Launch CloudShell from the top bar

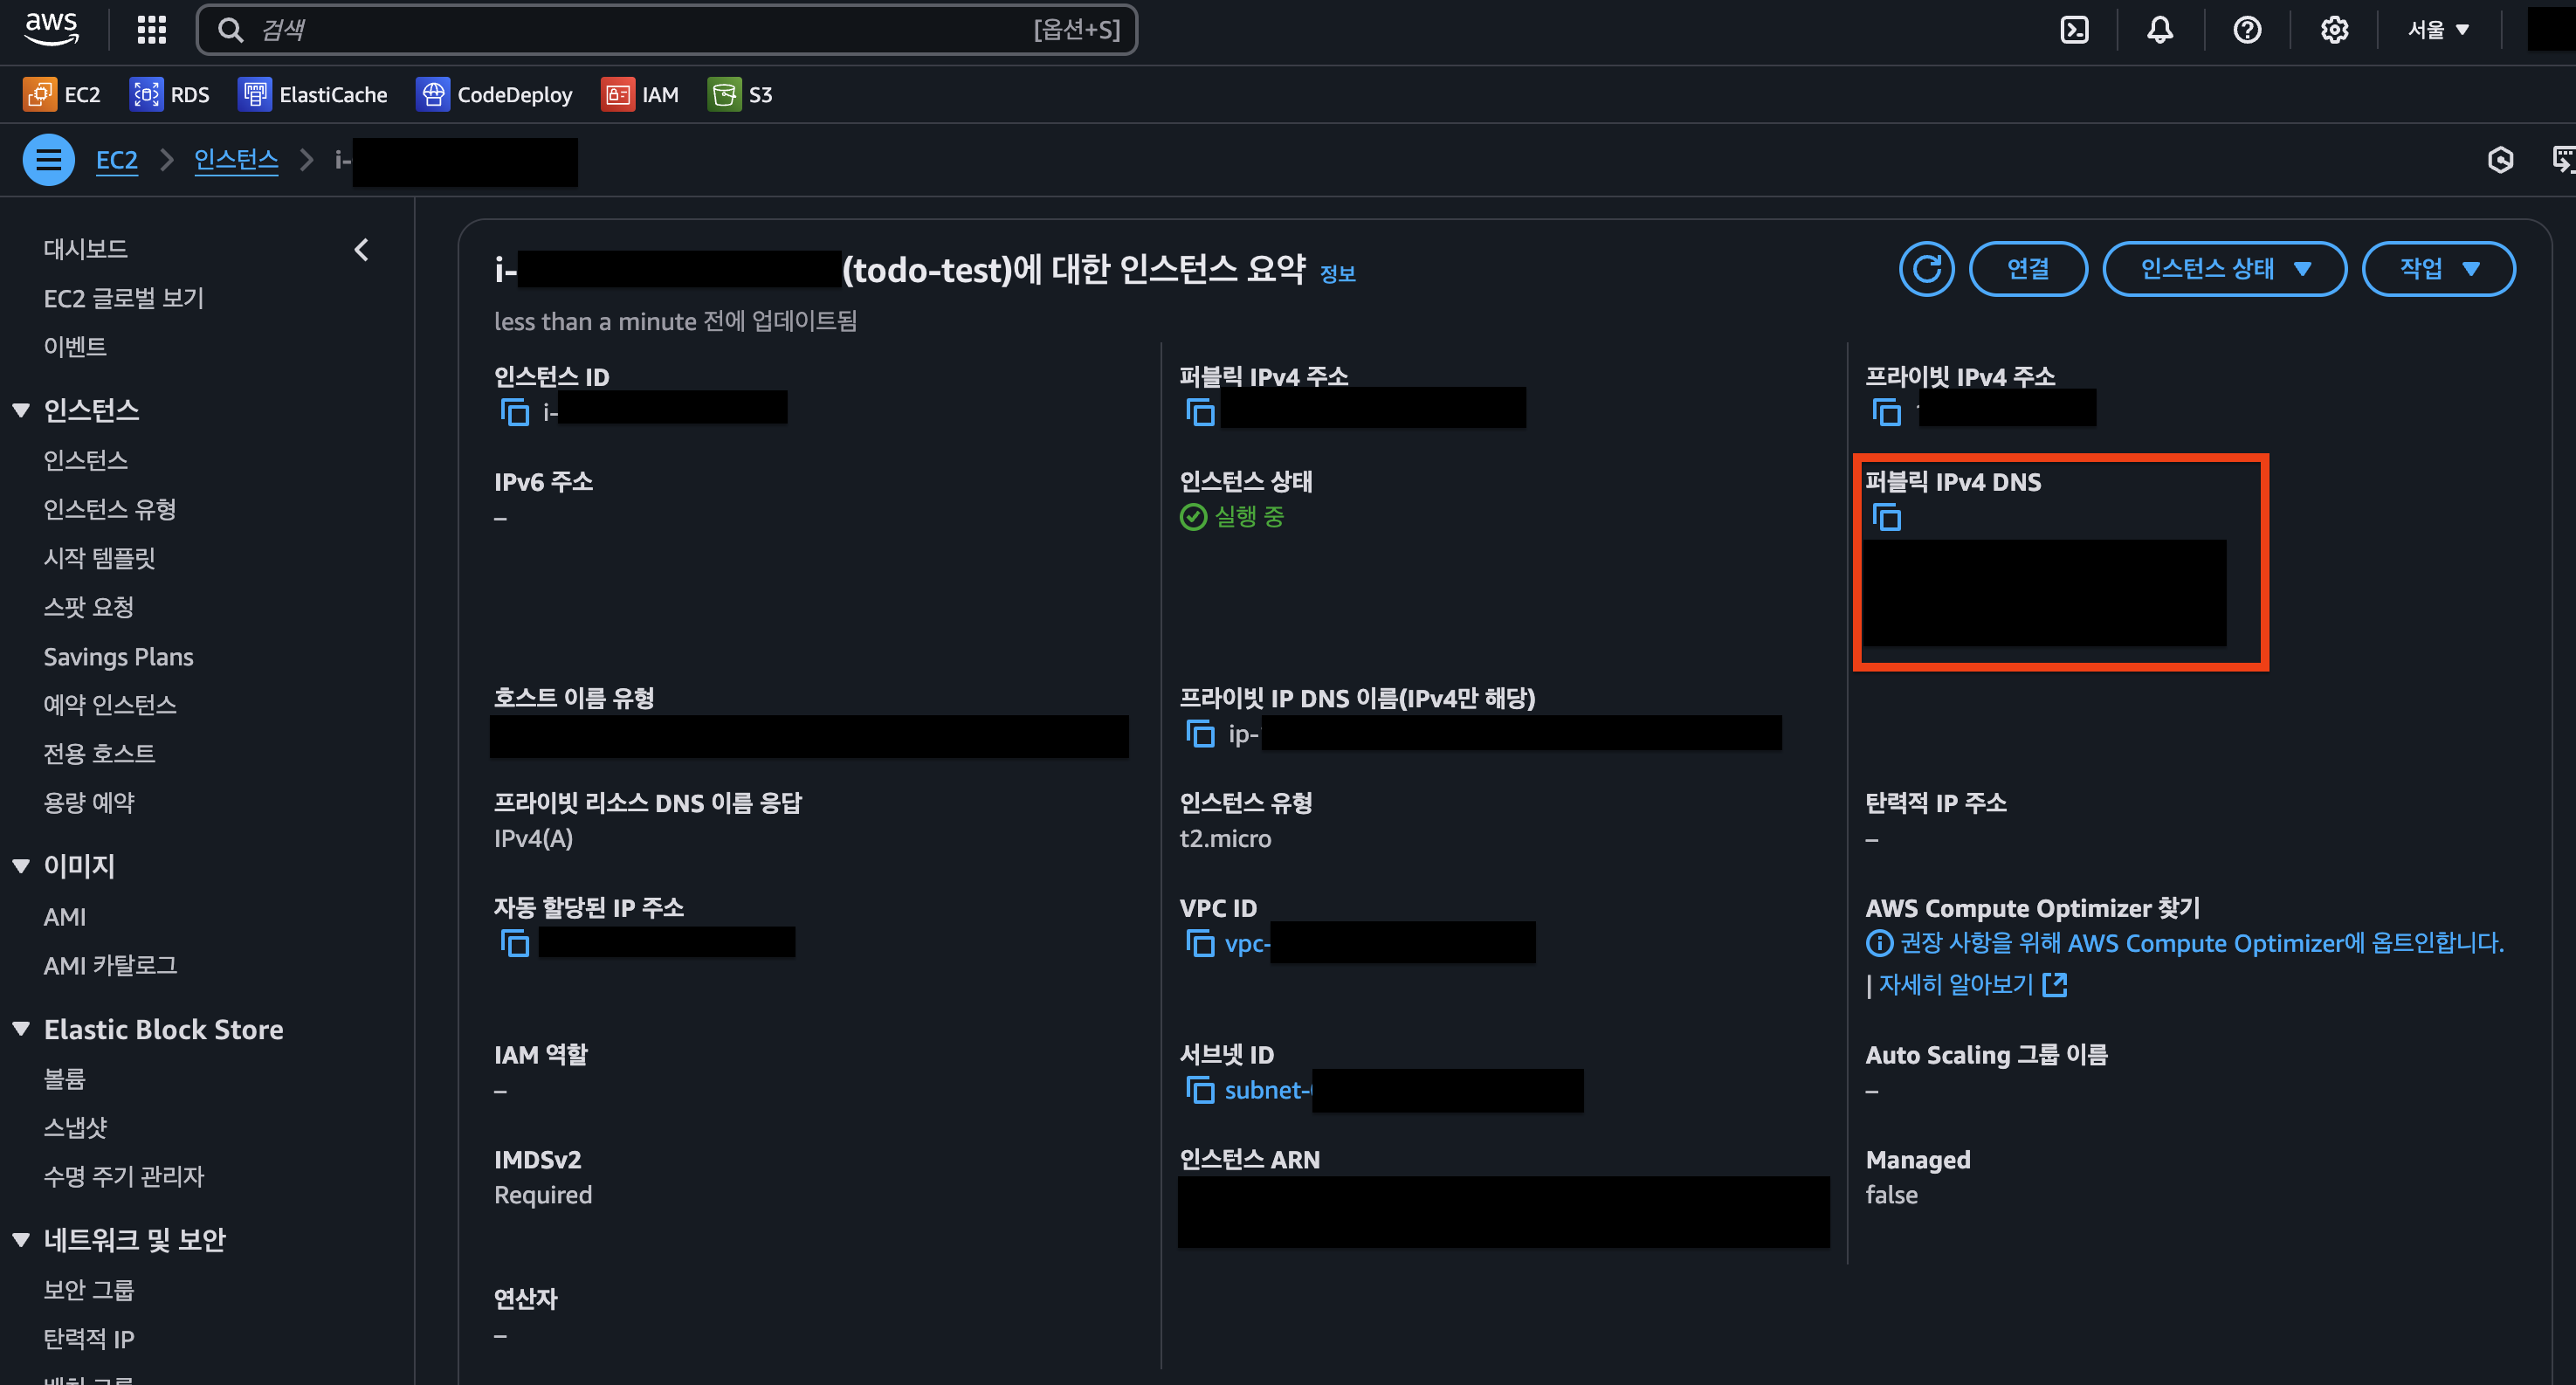pyautogui.click(x=2074, y=30)
